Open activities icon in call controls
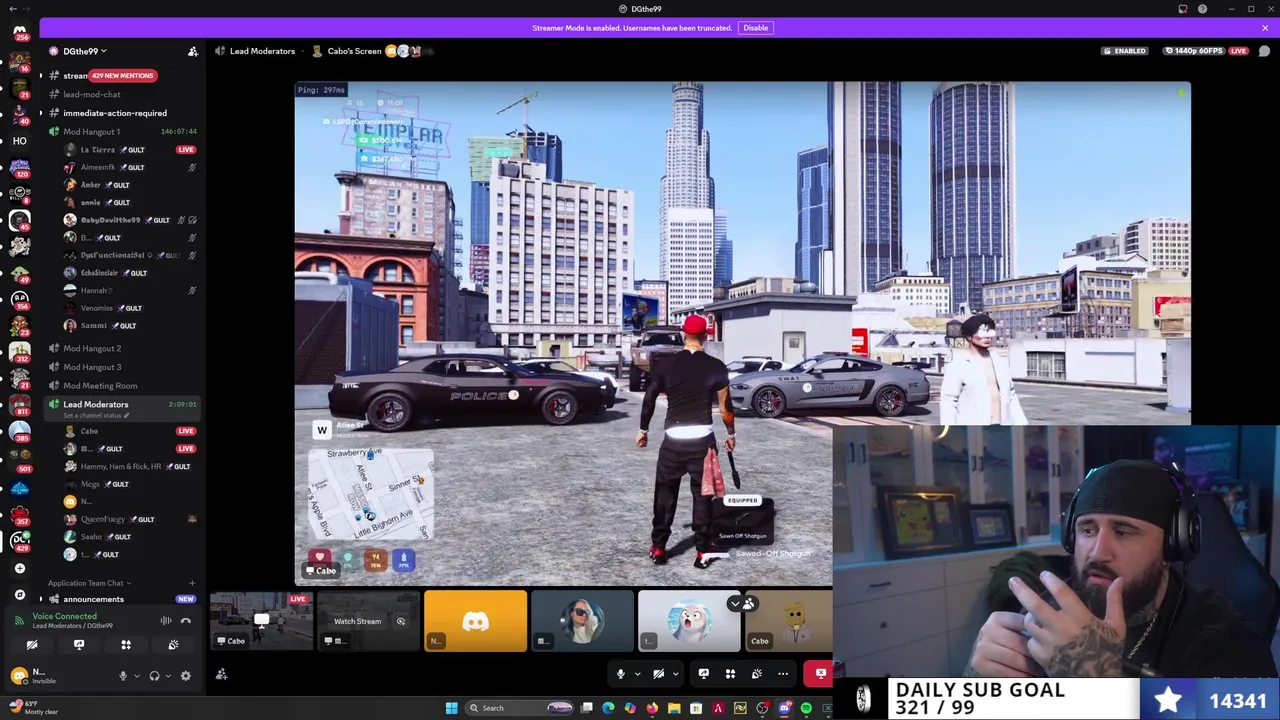Image resolution: width=1280 pixels, height=720 pixels. (x=730, y=674)
